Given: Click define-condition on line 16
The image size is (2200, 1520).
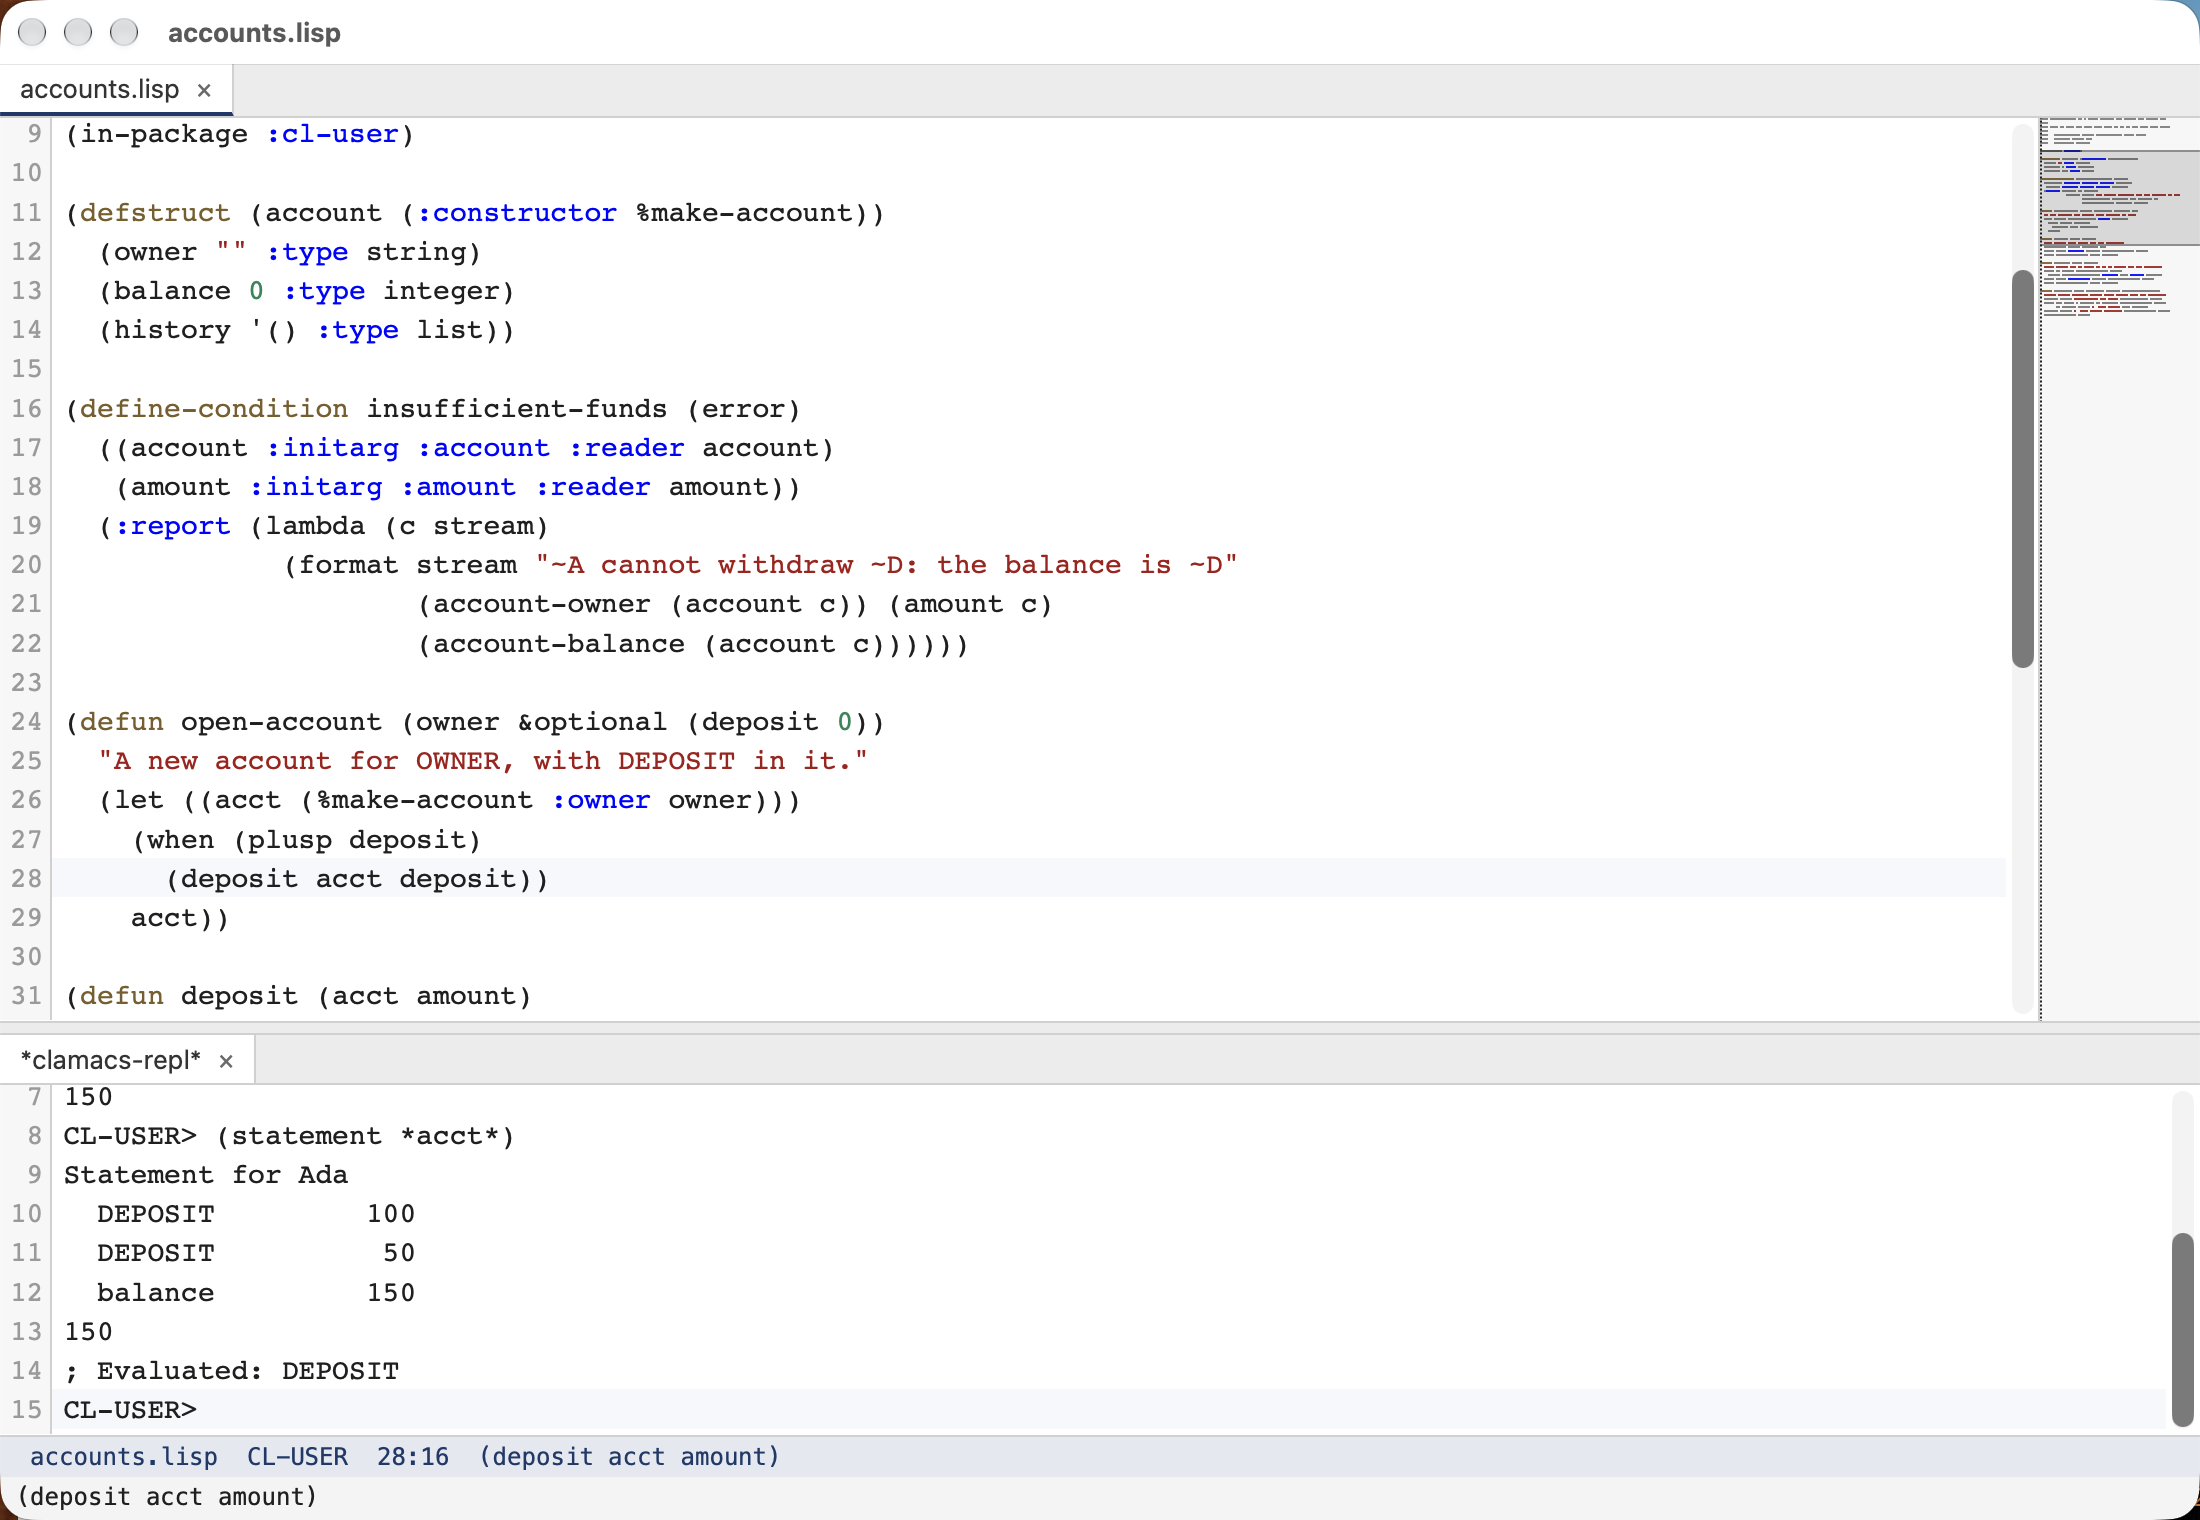Looking at the screenshot, I should 214,409.
